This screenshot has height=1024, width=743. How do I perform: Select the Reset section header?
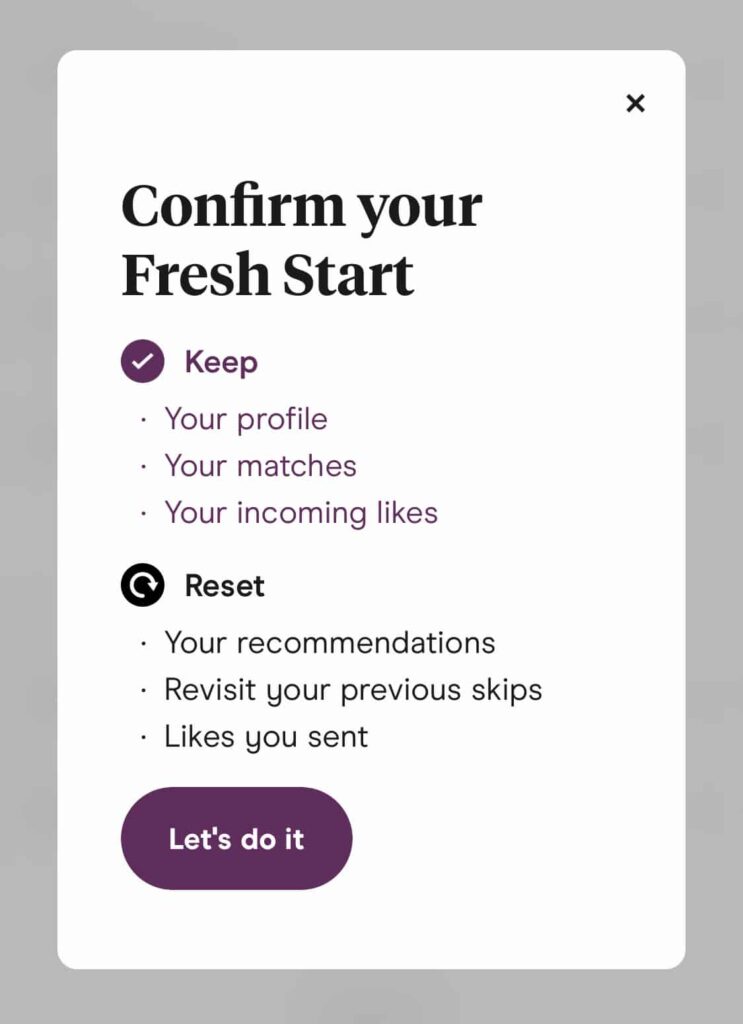pyautogui.click(x=224, y=585)
